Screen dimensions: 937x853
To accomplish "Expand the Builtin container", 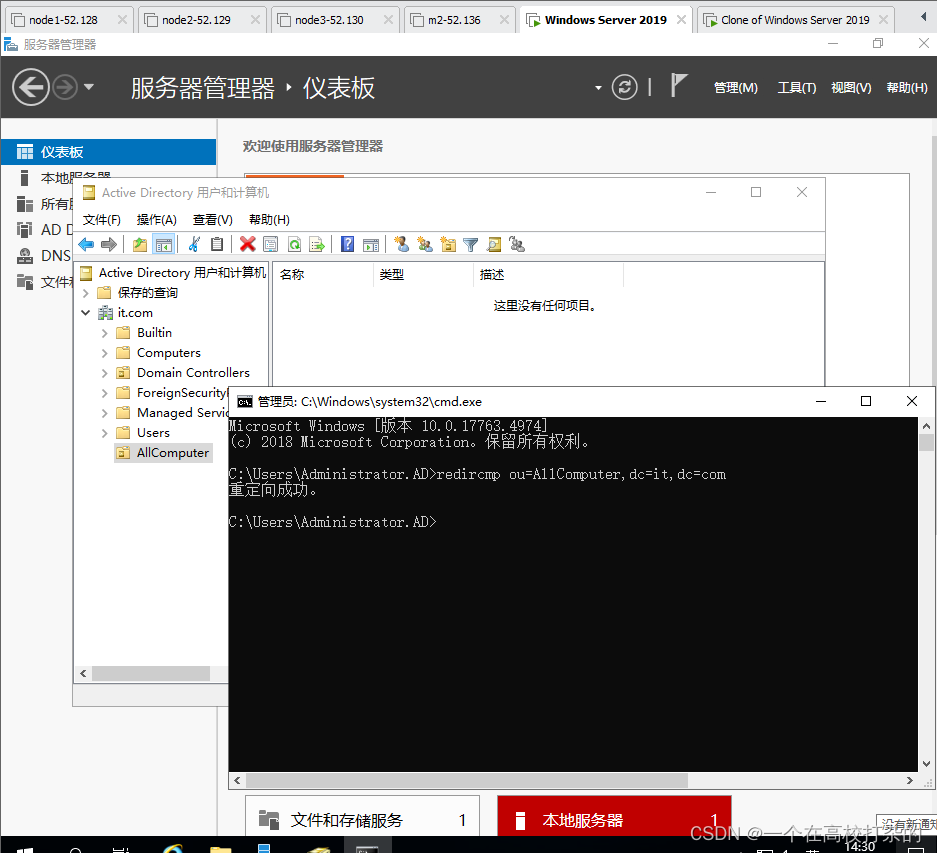I will 105,333.
